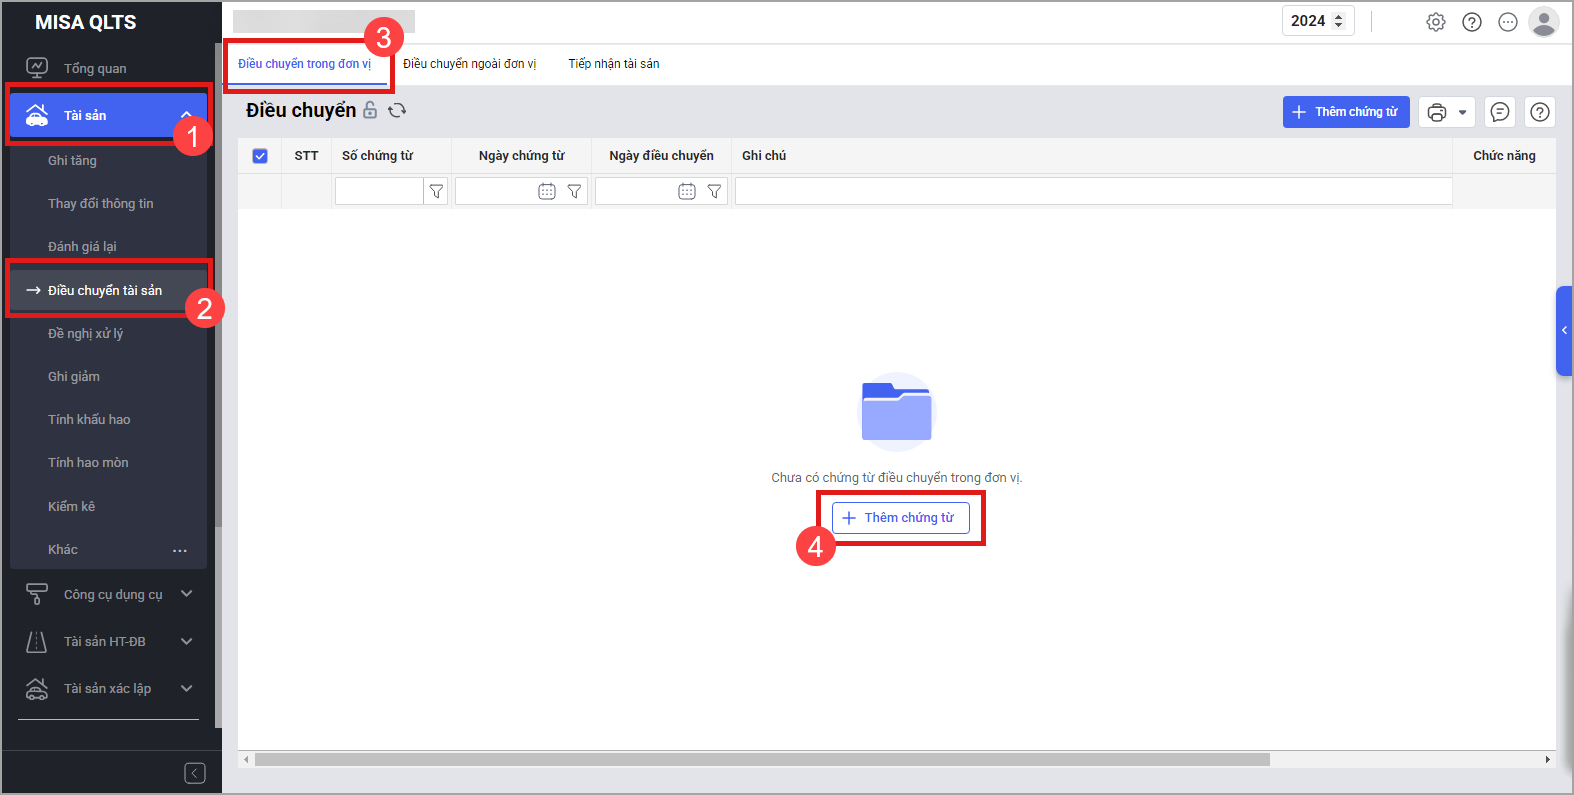Screen dimensions: 1574x795
Task: Click outlined Thêm chứng từ under empty message
Action: [900, 518]
